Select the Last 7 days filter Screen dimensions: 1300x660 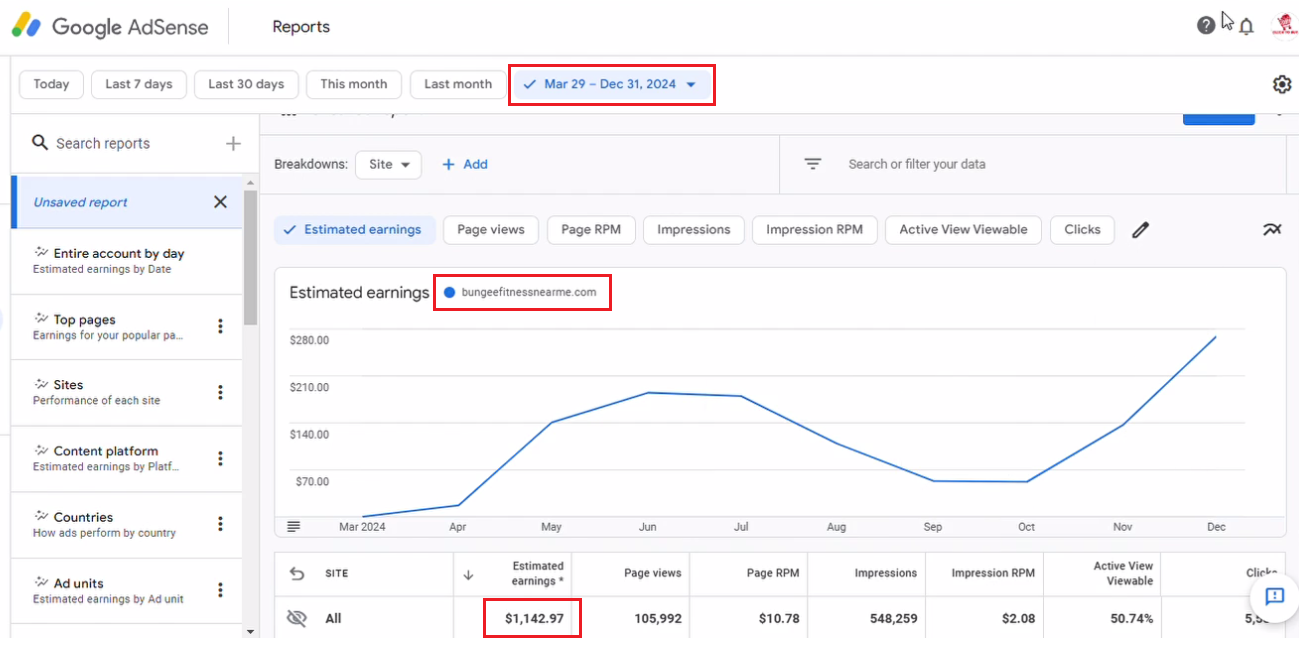[139, 84]
